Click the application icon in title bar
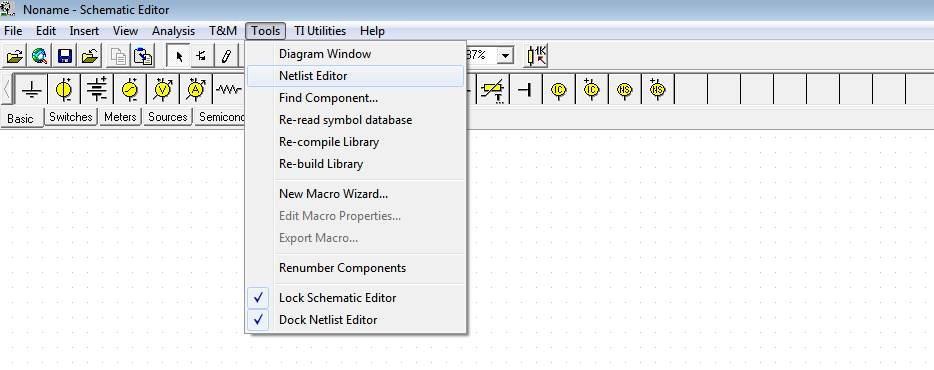934x370 pixels. [8, 10]
